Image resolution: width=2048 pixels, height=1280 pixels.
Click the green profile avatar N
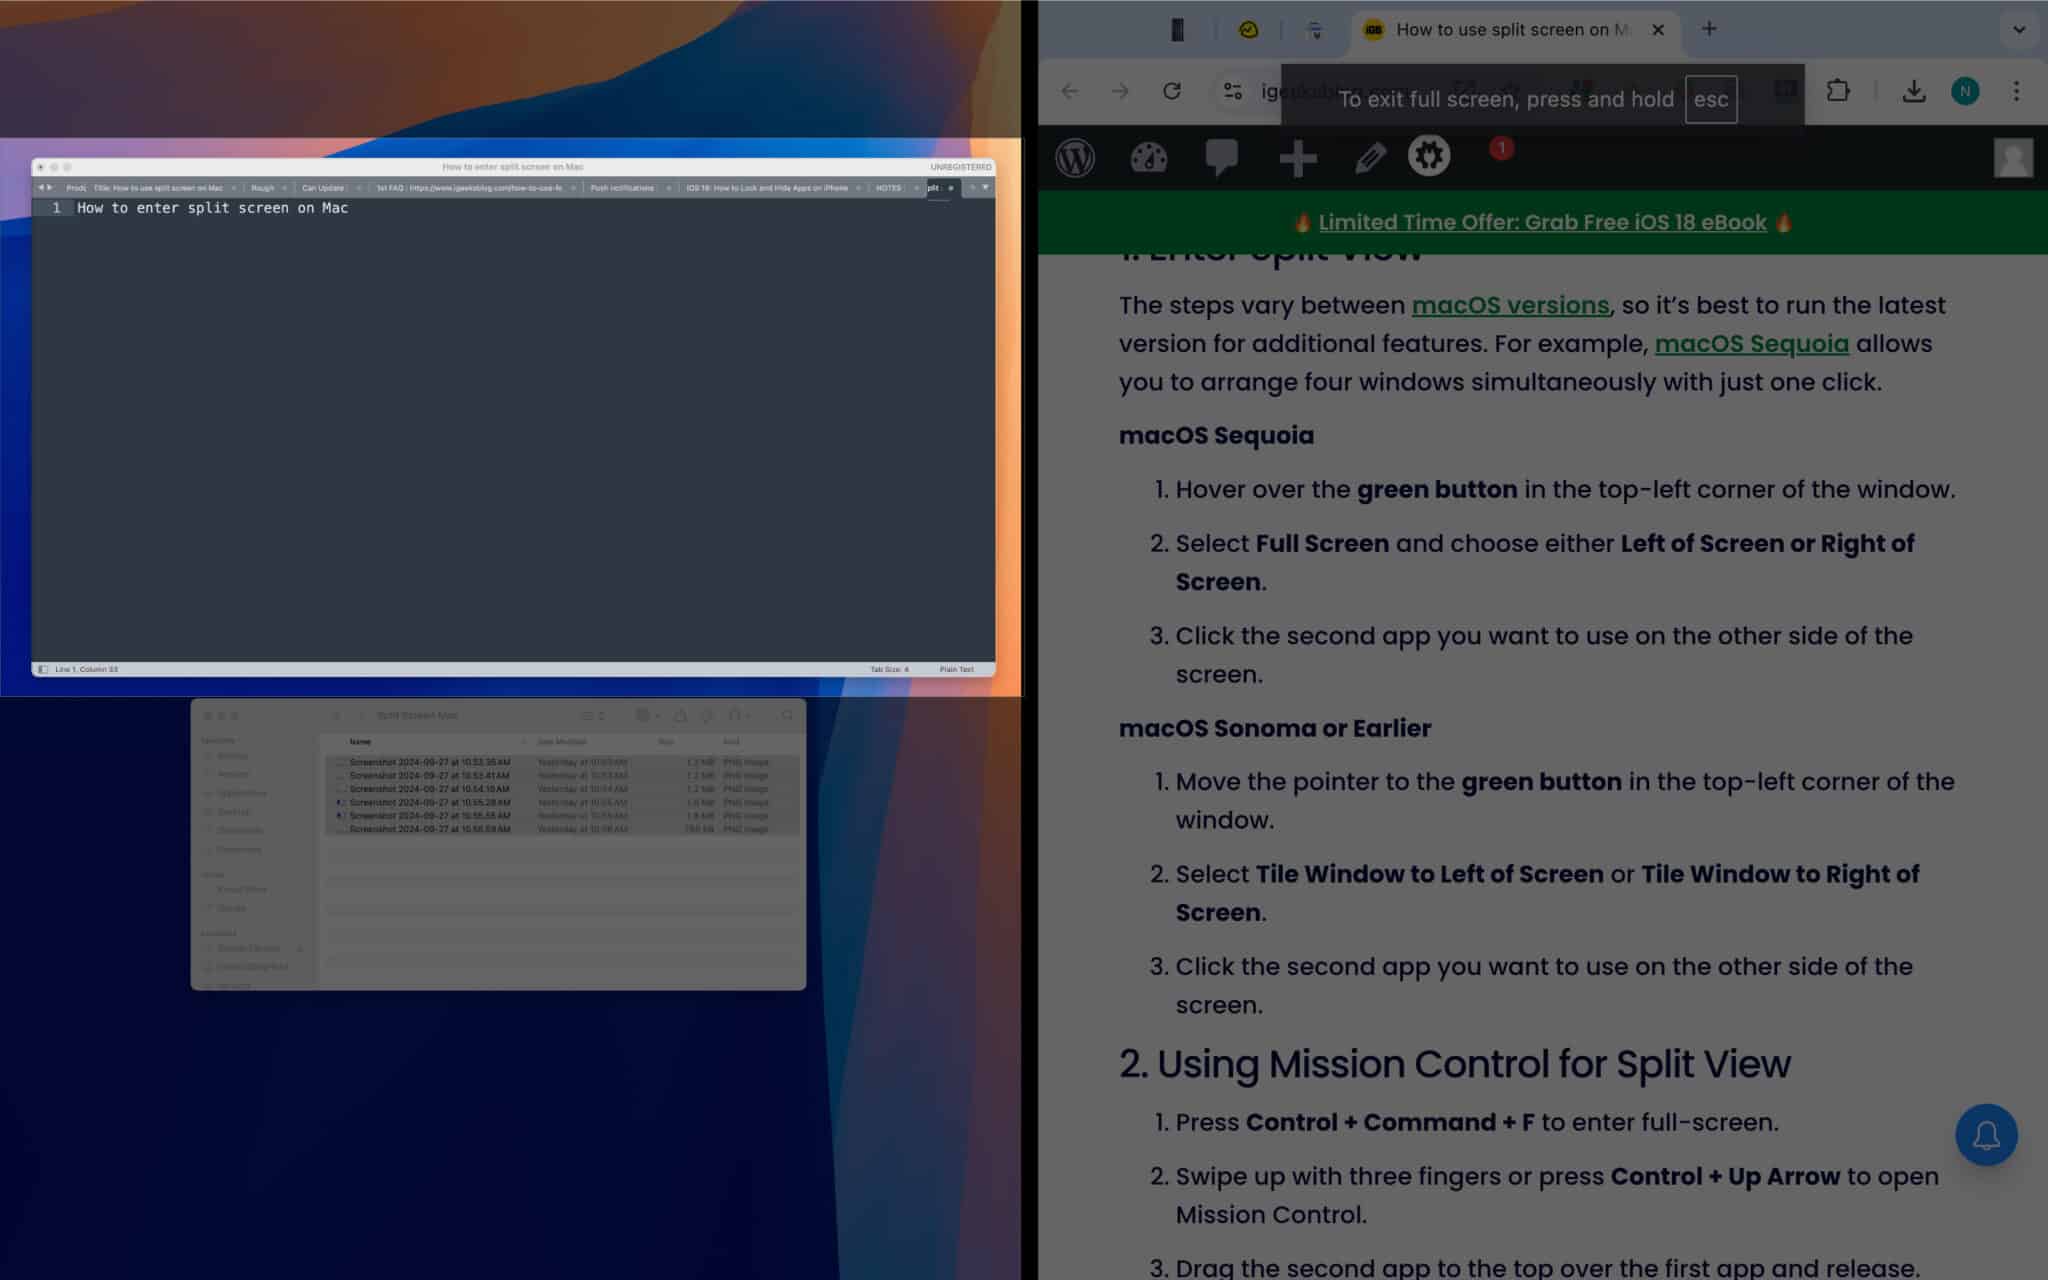click(x=1965, y=91)
